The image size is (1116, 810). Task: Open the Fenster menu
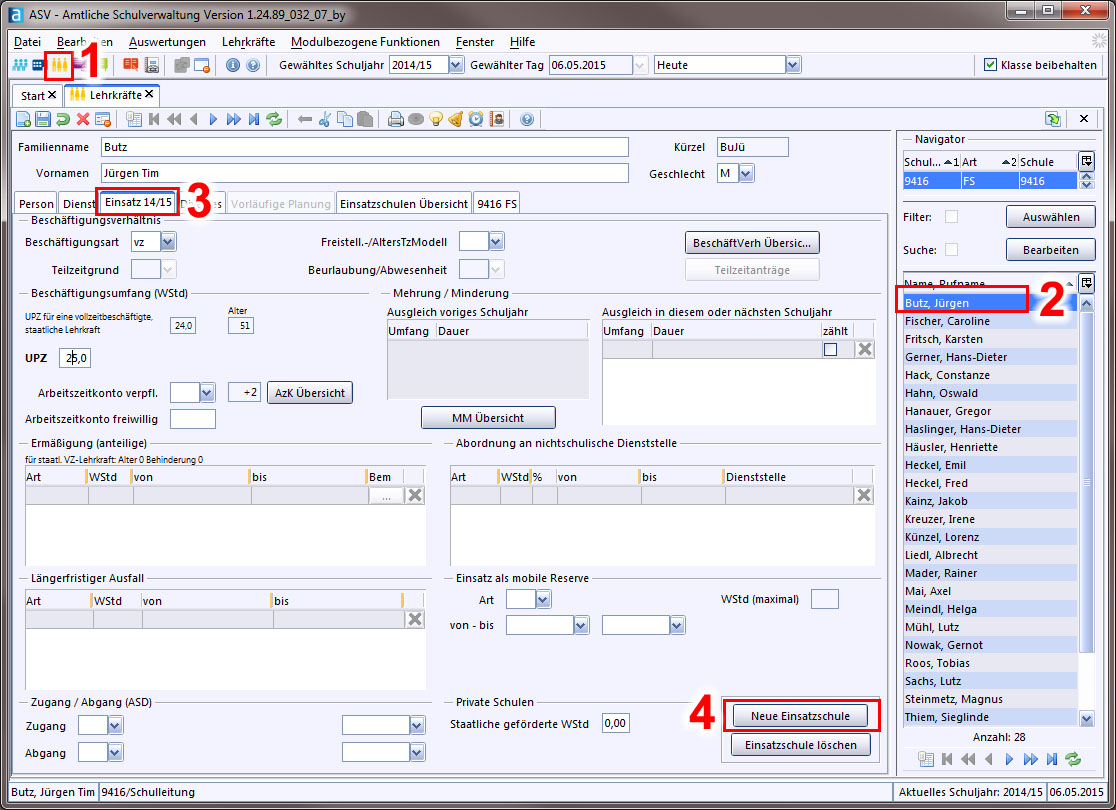[475, 42]
